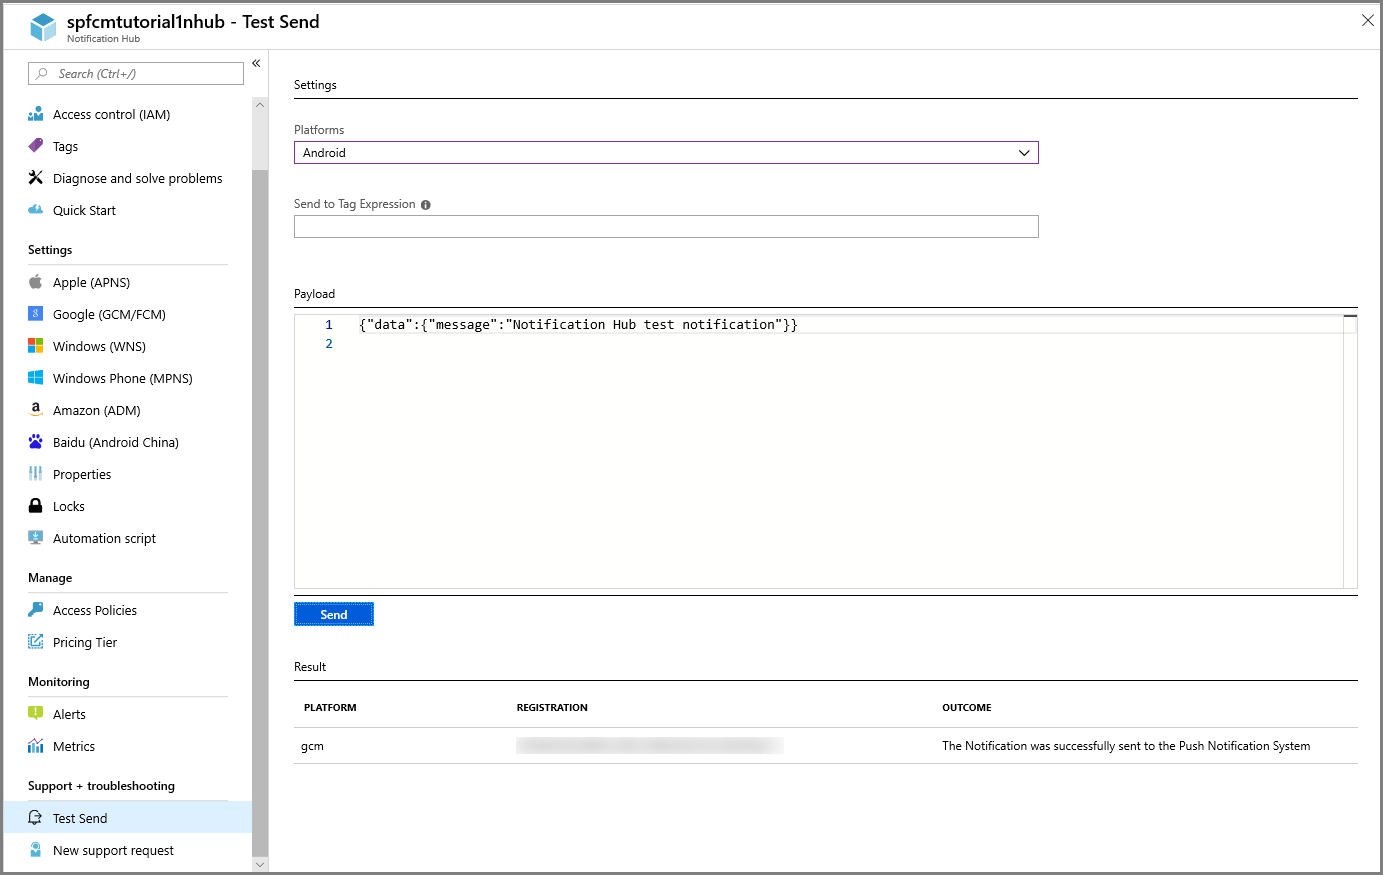Switch to the Pricing Tier page
1383x875 pixels.
click(x=84, y=642)
